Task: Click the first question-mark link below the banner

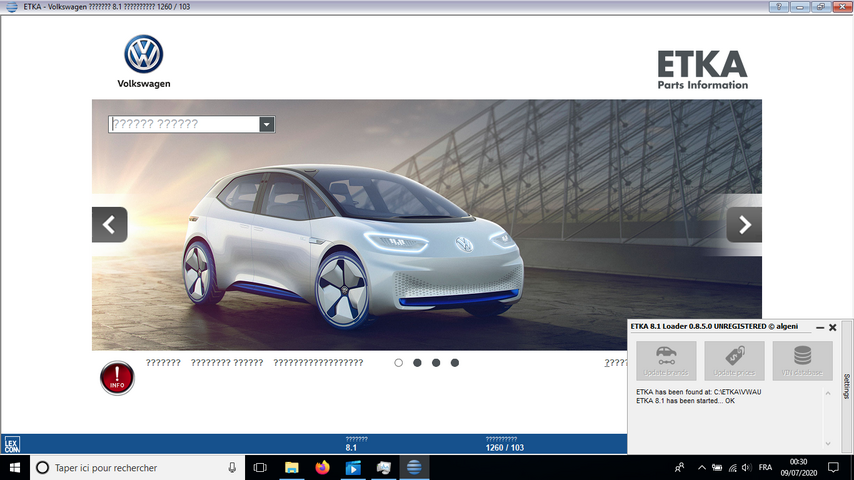Action: point(163,363)
